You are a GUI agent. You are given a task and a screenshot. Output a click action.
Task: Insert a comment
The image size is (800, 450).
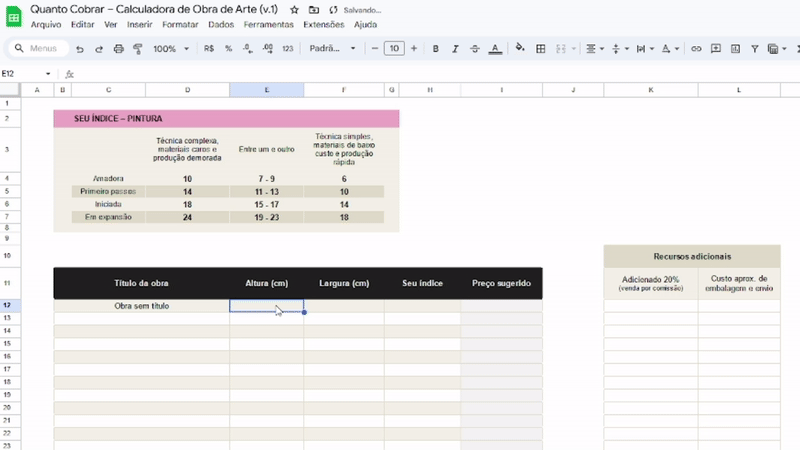[x=716, y=48]
